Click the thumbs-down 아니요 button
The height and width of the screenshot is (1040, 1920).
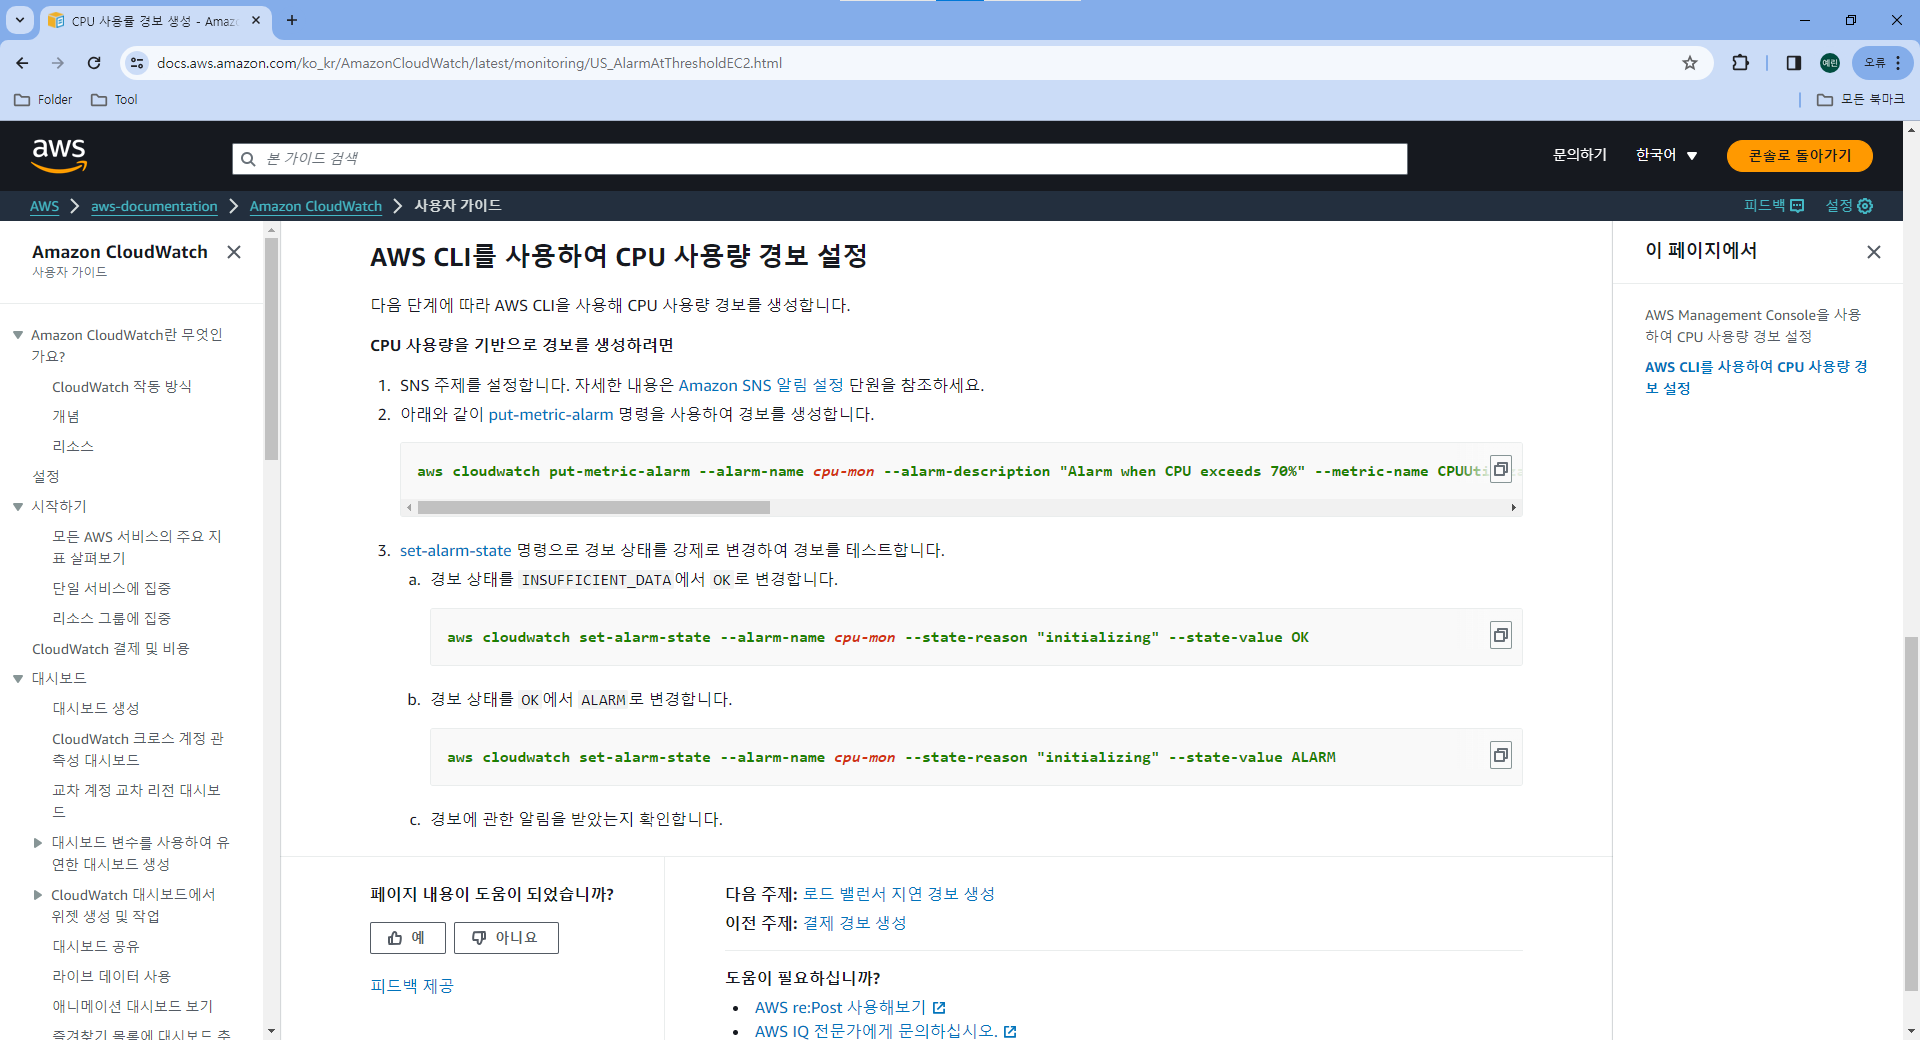(506, 938)
